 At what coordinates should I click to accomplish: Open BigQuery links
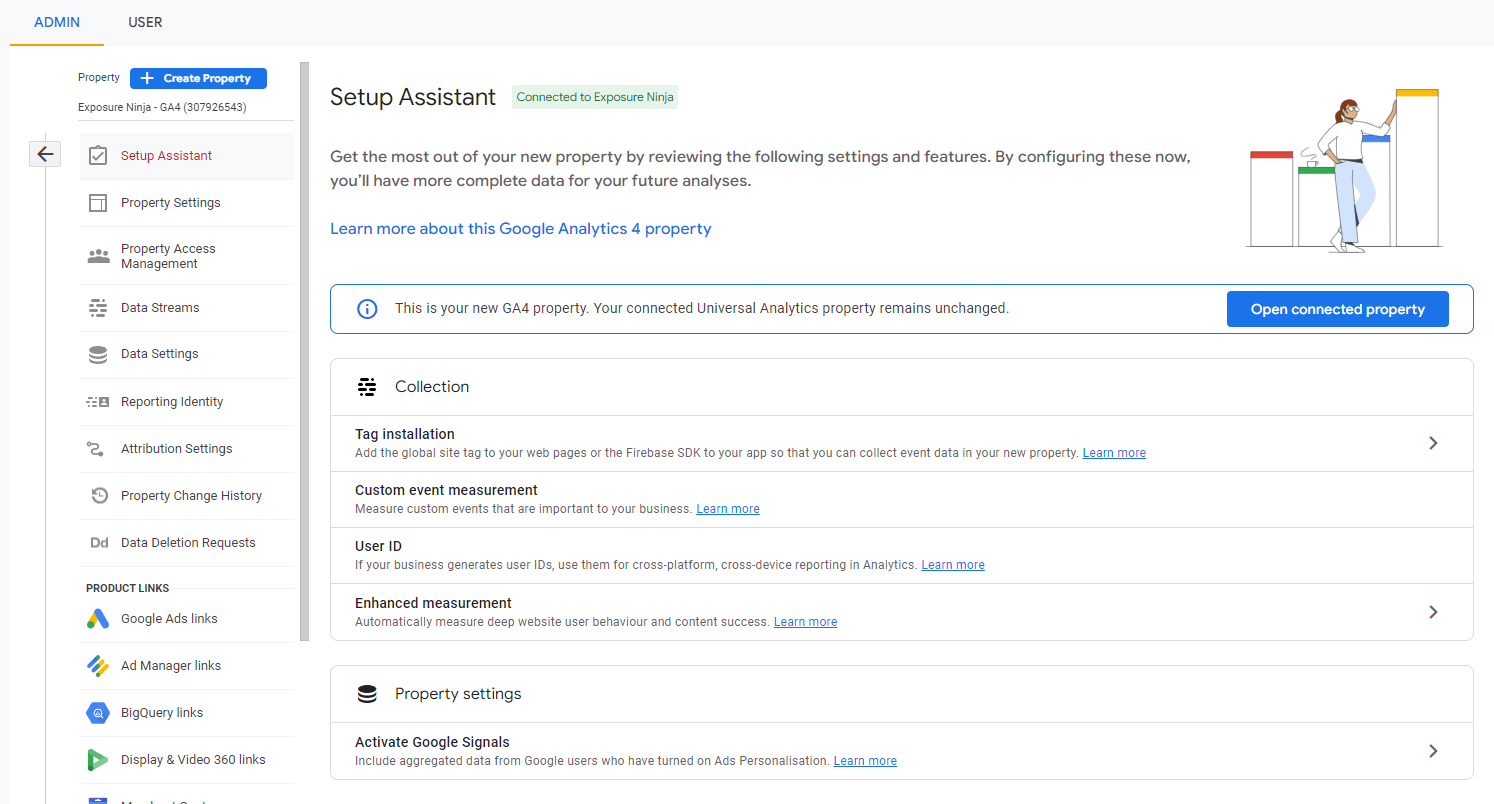(187, 713)
